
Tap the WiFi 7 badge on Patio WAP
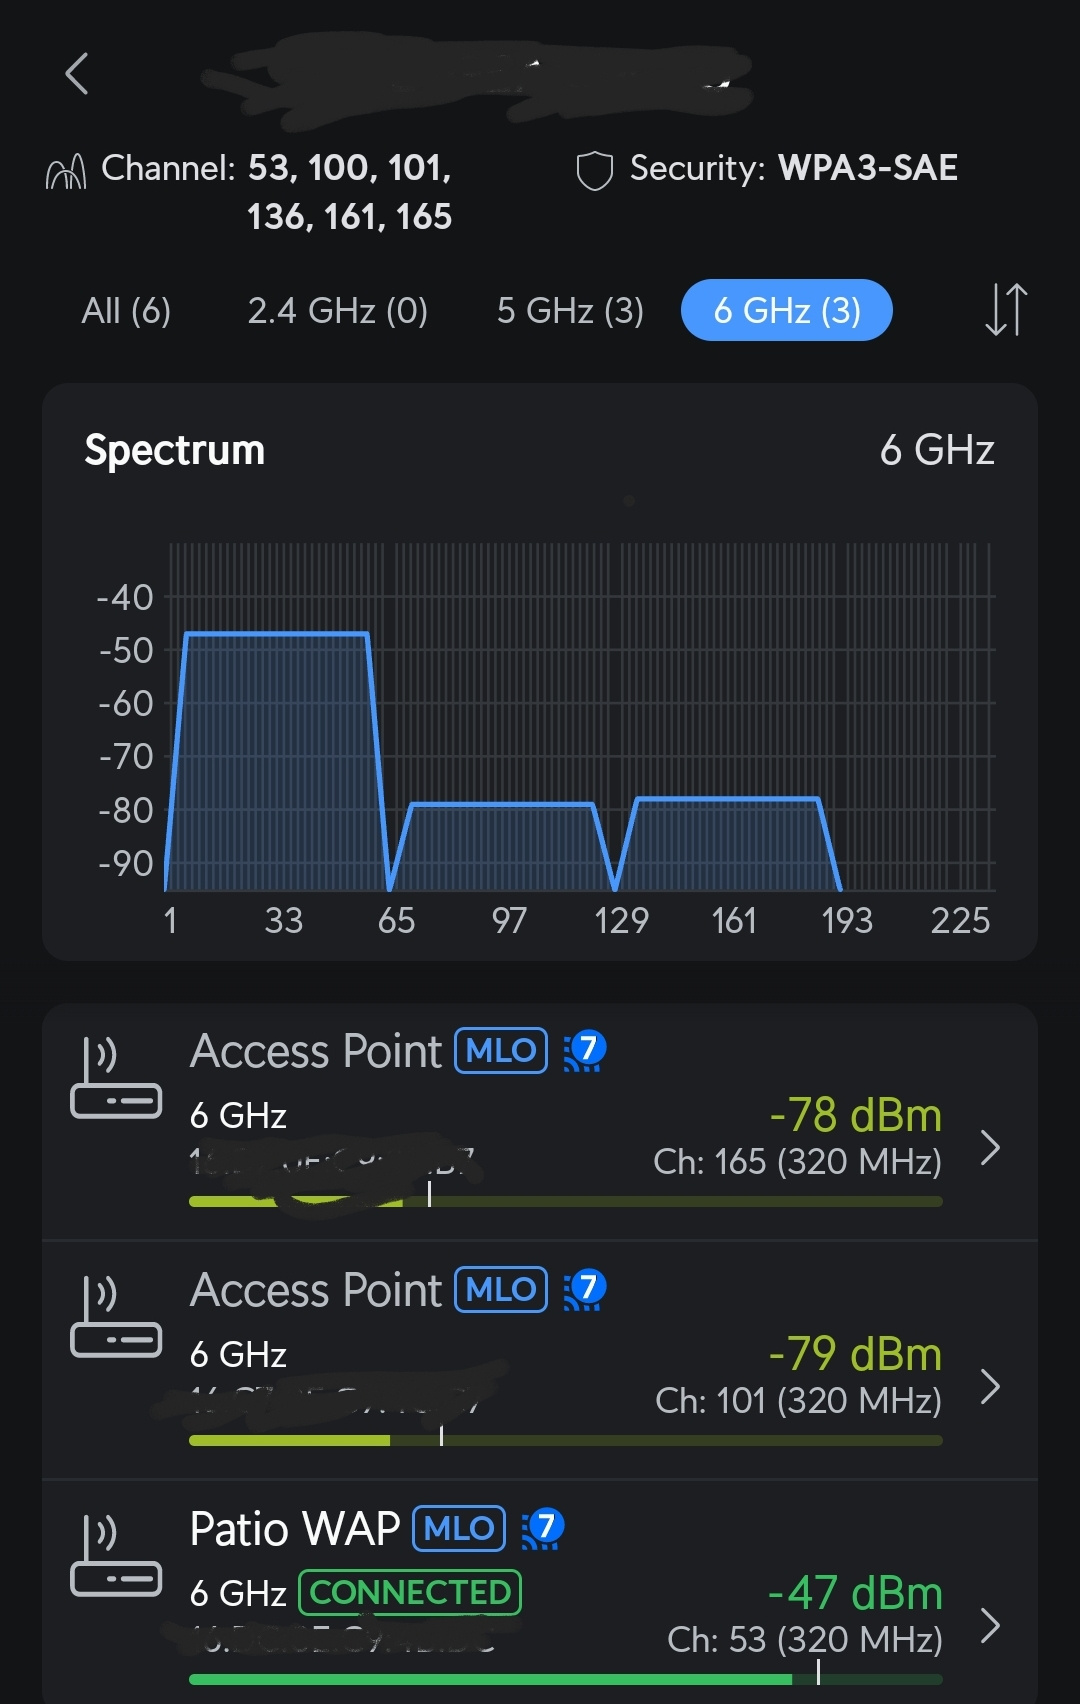(543, 1528)
